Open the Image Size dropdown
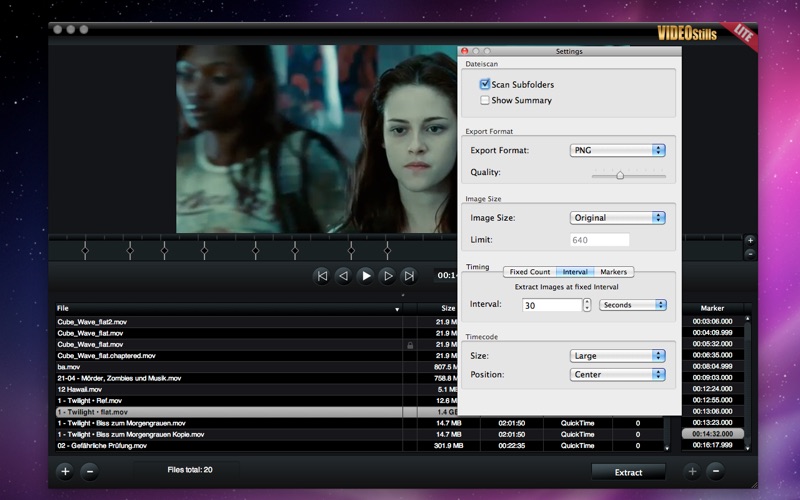 (x=617, y=217)
